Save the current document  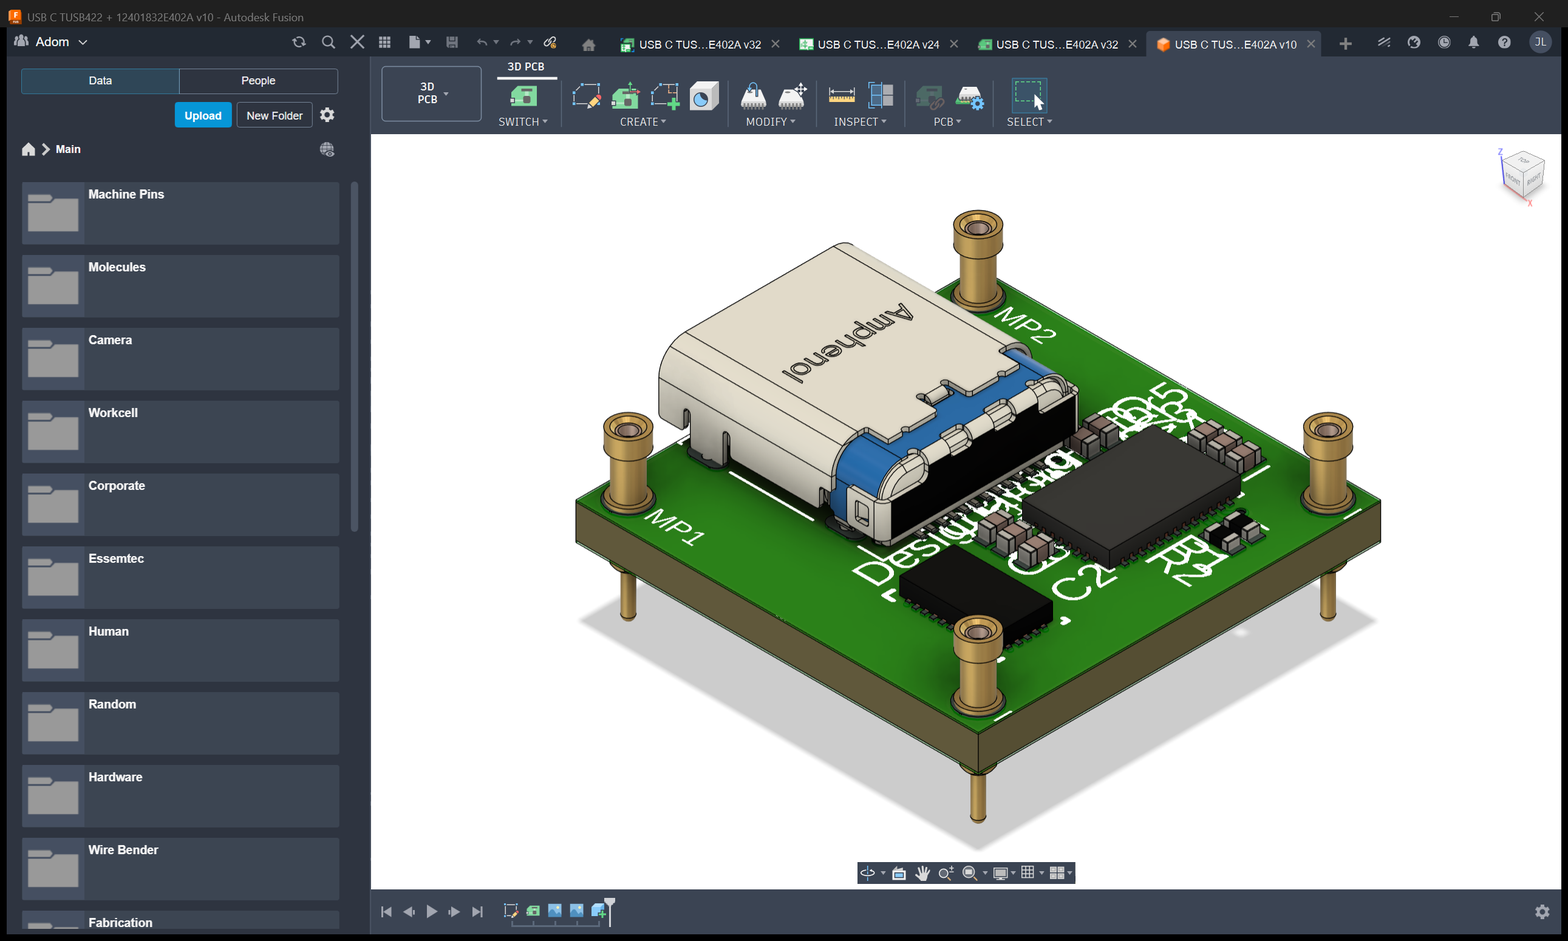coord(452,42)
